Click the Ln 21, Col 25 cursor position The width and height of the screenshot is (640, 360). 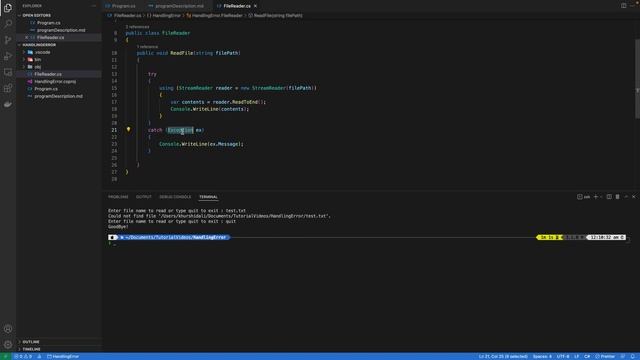(x=503, y=356)
